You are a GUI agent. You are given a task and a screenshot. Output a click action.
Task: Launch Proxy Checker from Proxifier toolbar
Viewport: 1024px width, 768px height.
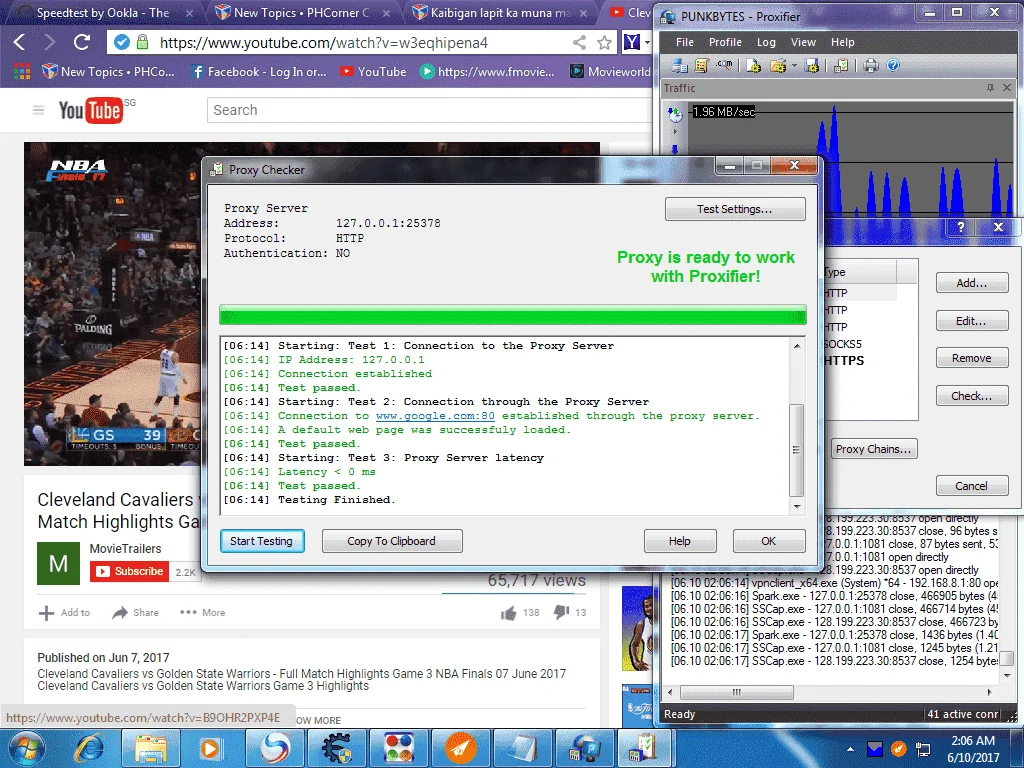coord(841,65)
